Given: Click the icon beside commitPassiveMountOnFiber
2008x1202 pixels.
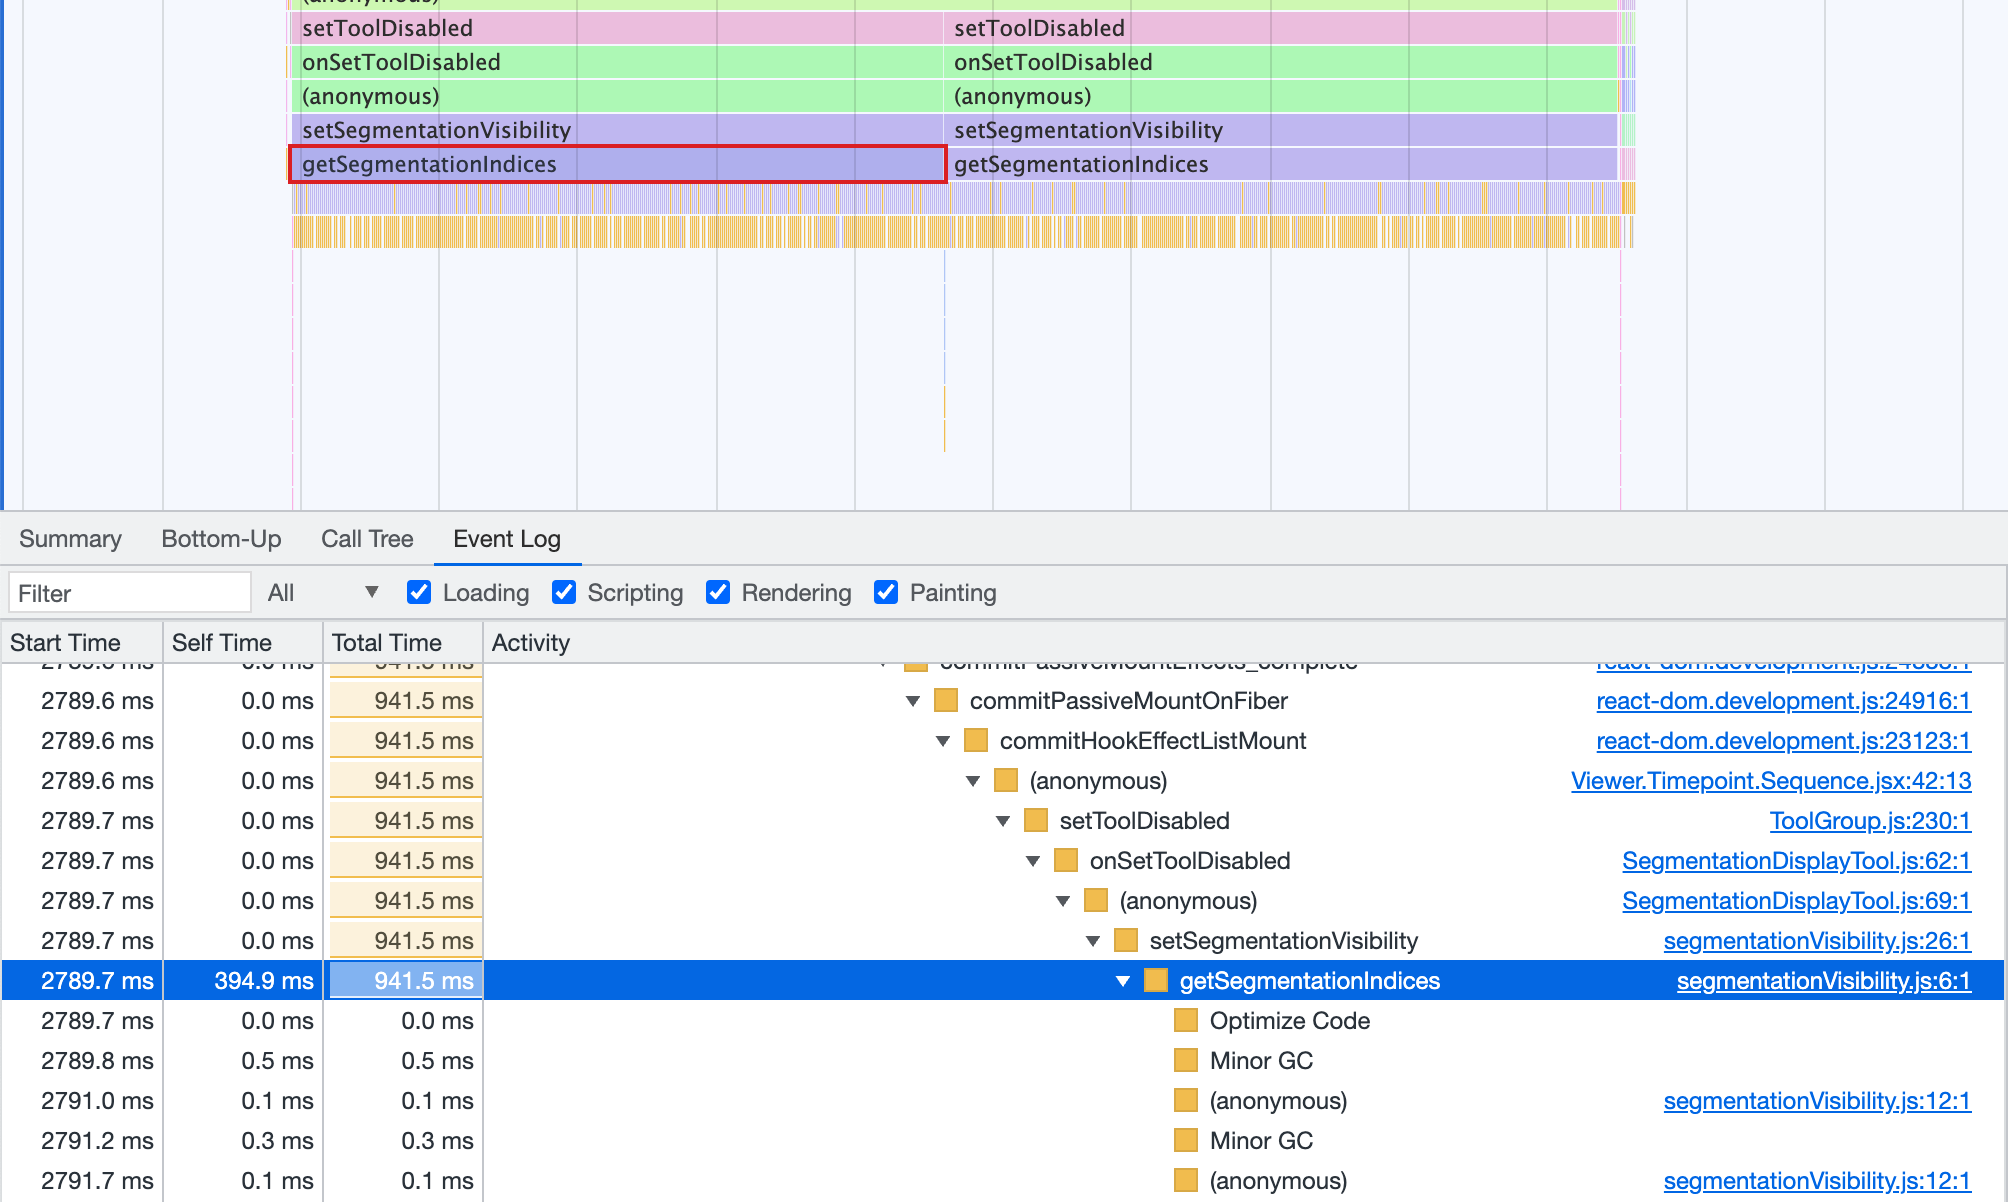Looking at the screenshot, I should pyautogui.click(x=944, y=700).
